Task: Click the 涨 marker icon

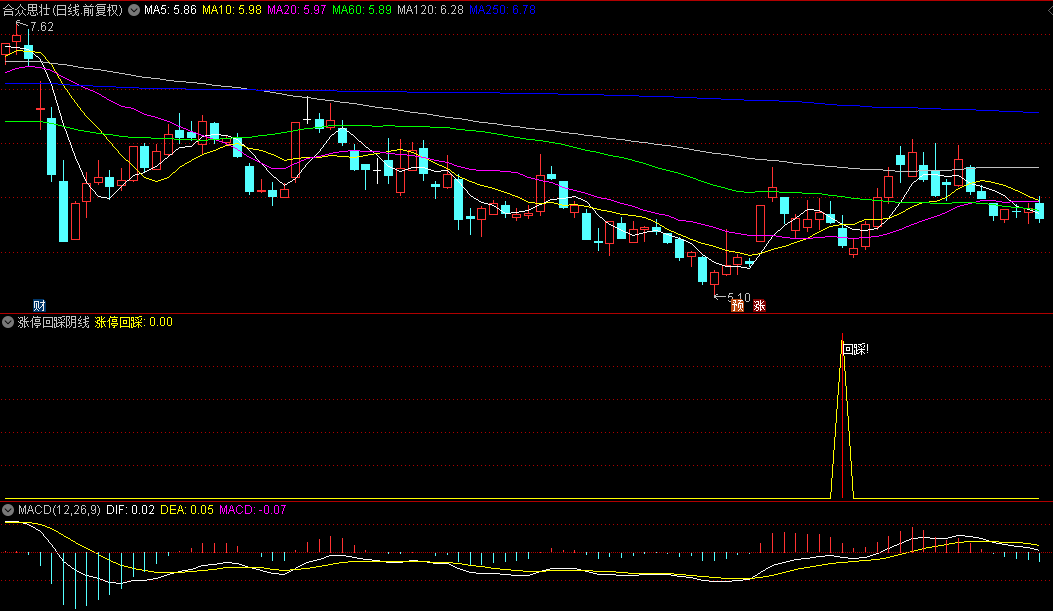Action: pos(760,306)
